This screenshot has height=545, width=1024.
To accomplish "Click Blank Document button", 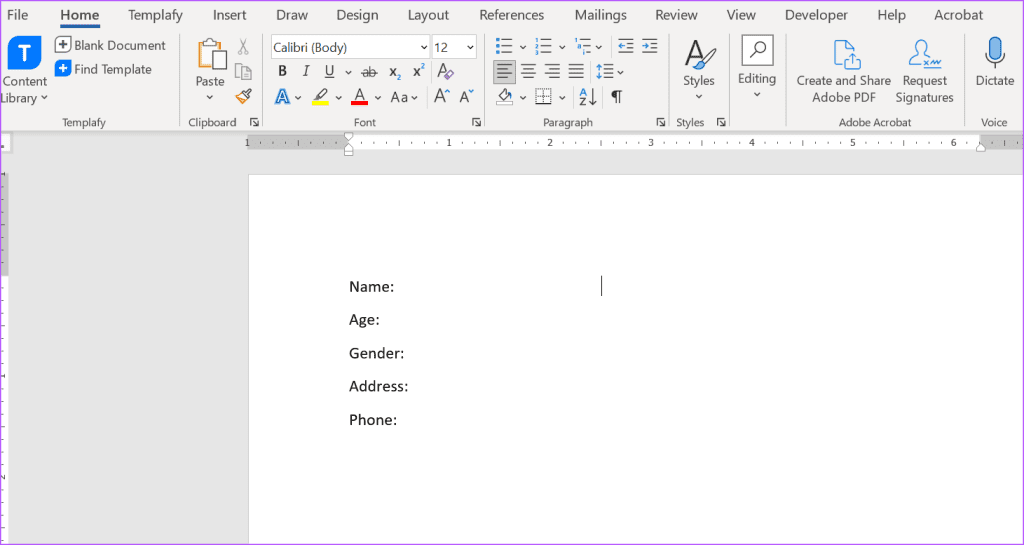I will pos(110,45).
